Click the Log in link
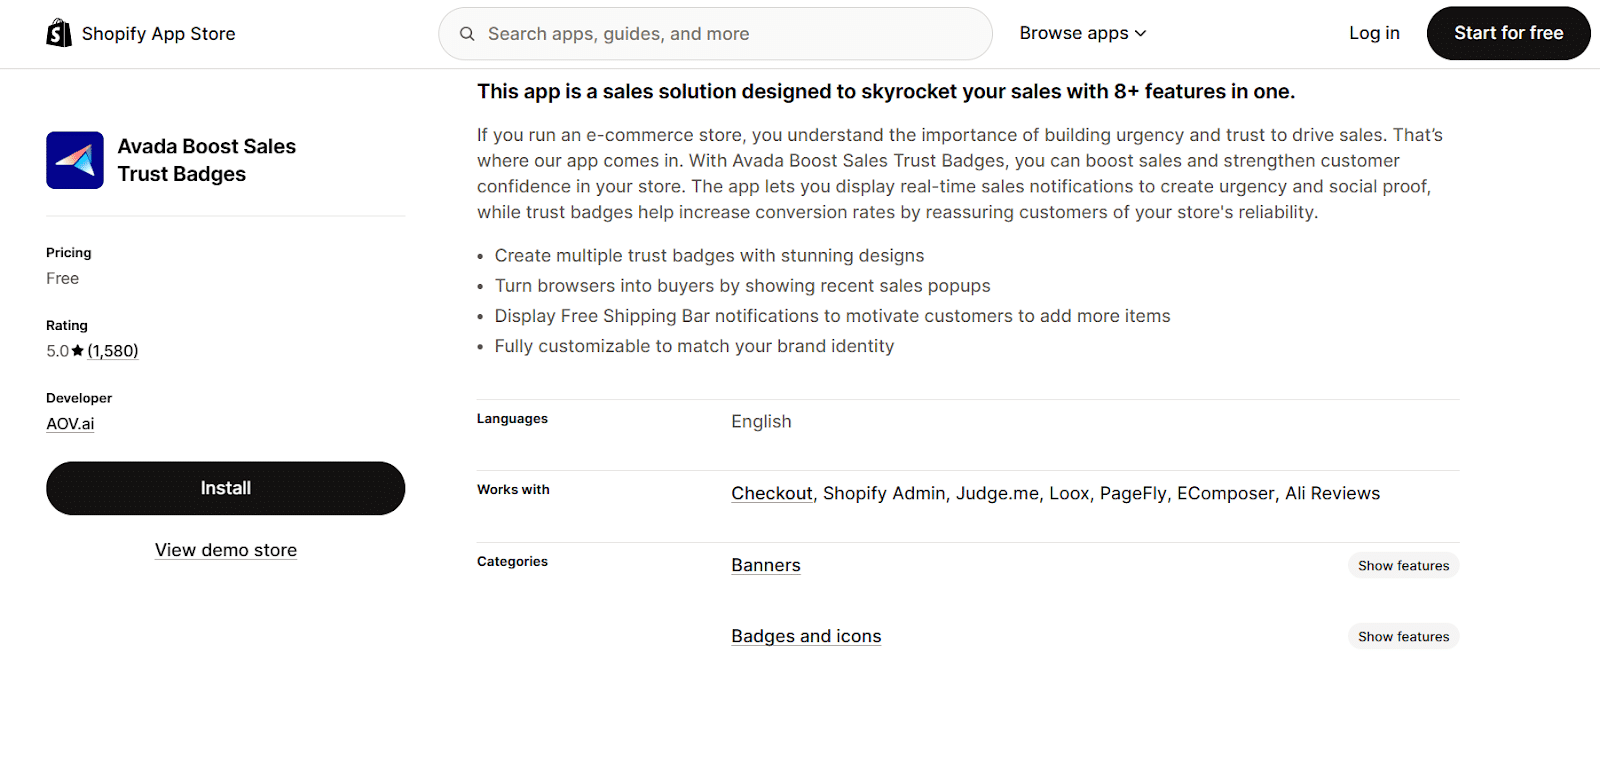This screenshot has height=770, width=1600. pos(1374,33)
